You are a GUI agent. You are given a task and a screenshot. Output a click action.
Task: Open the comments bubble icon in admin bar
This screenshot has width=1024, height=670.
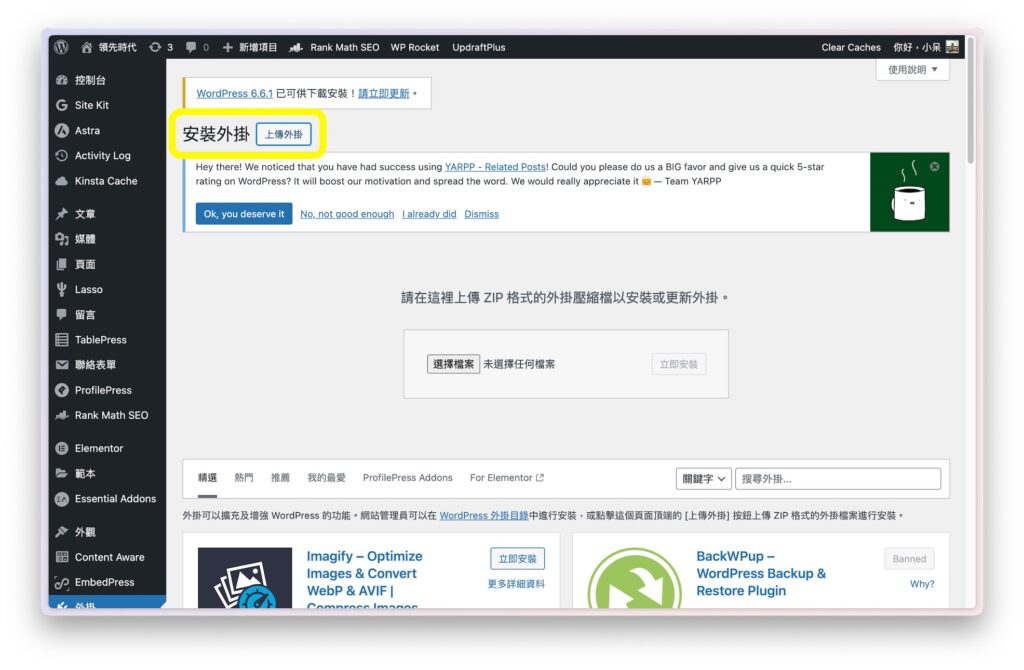191,47
